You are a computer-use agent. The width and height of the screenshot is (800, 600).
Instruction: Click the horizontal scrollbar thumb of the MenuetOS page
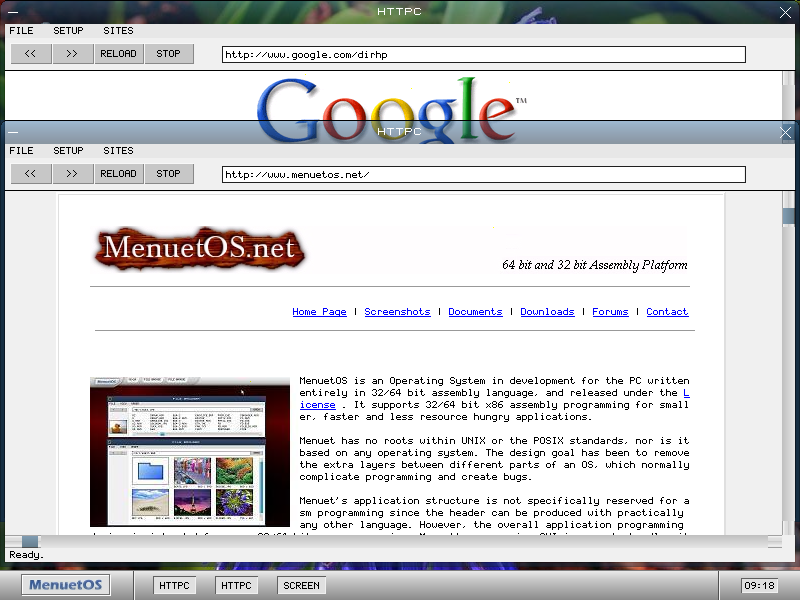point(30,541)
